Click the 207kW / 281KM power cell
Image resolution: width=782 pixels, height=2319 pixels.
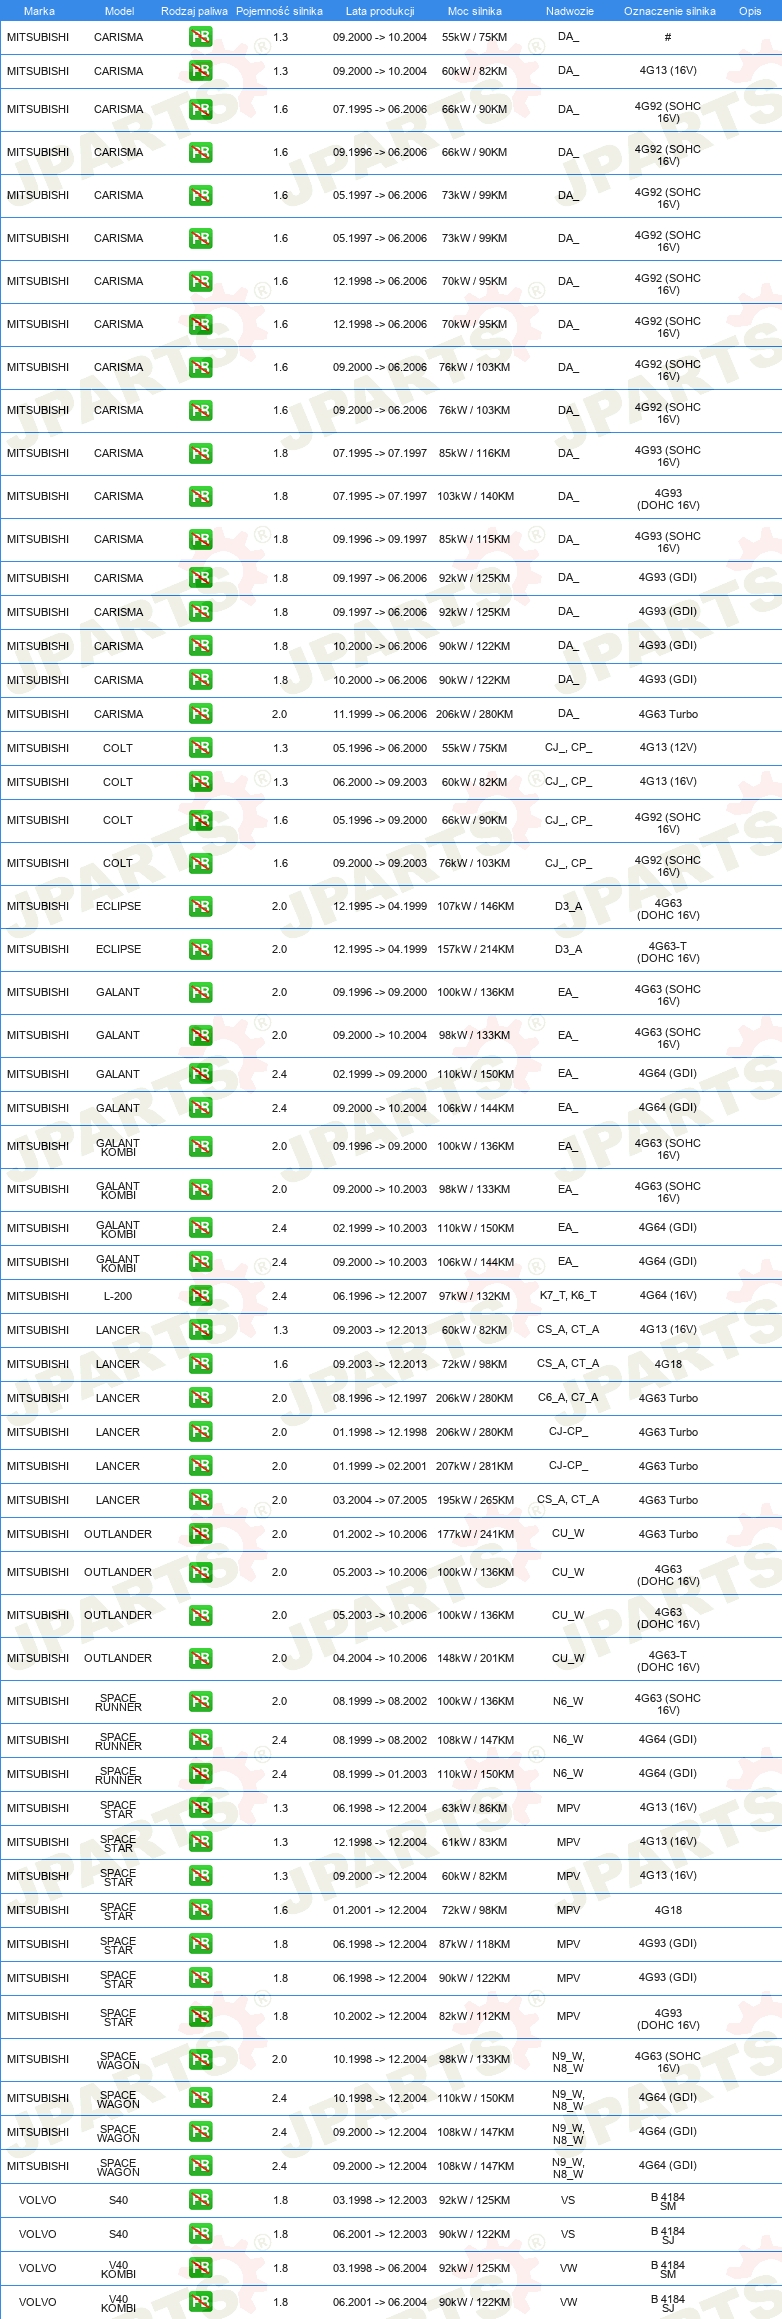475,1466
